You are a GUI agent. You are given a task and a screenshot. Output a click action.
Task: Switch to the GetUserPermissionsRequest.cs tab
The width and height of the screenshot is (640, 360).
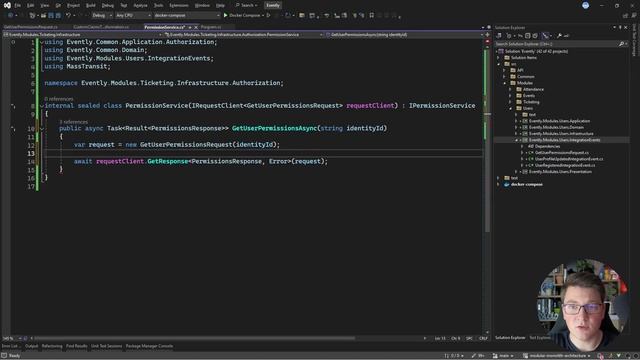31,27
